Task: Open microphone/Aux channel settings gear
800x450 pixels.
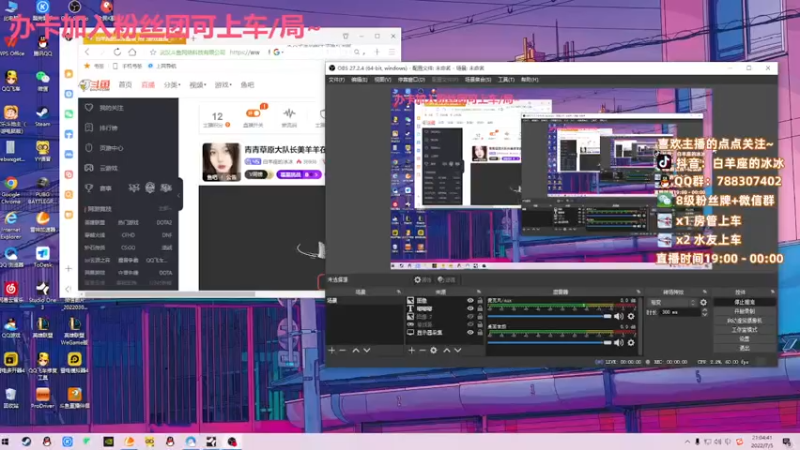Action: 631,316
